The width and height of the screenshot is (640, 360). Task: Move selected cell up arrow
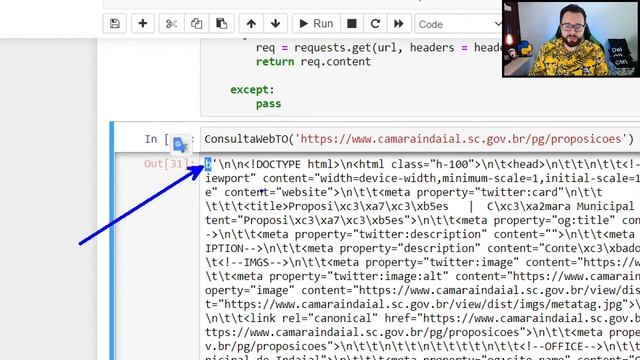(x=251, y=24)
